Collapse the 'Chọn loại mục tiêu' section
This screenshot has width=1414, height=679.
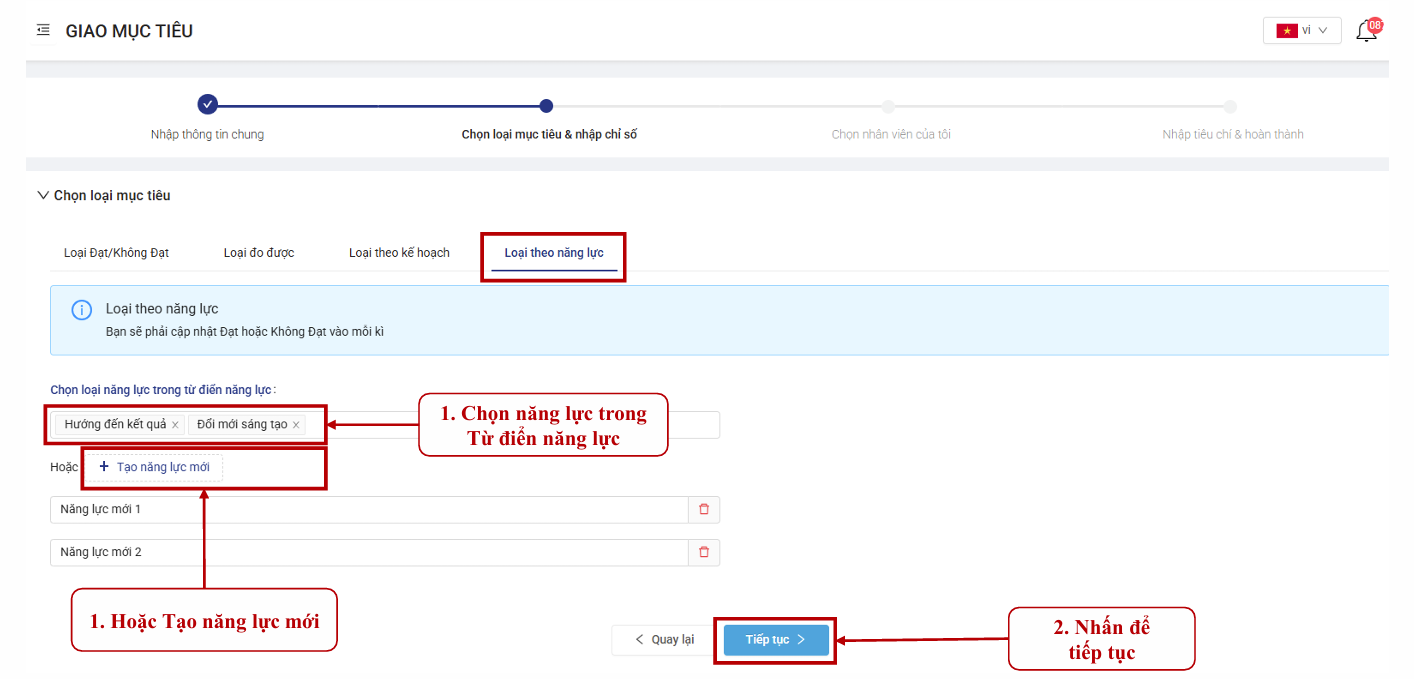coord(43,196)
